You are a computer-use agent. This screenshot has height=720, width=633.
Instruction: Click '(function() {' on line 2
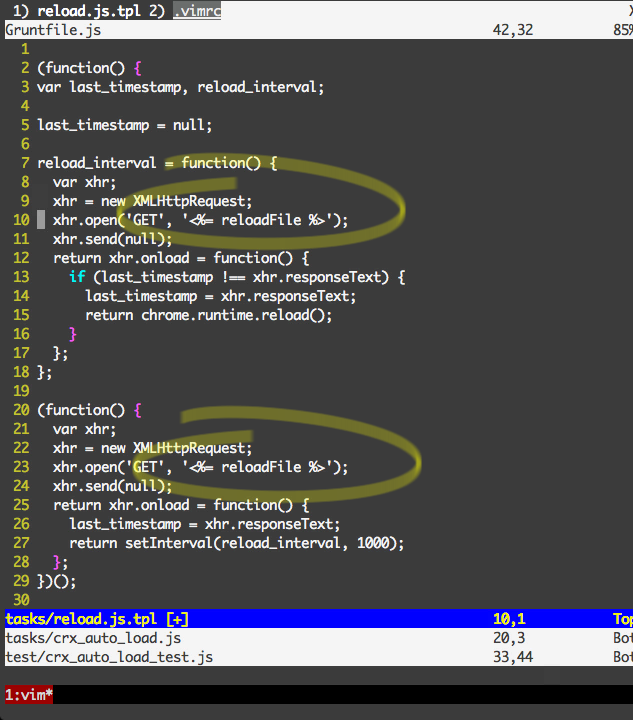coord(89,68)
